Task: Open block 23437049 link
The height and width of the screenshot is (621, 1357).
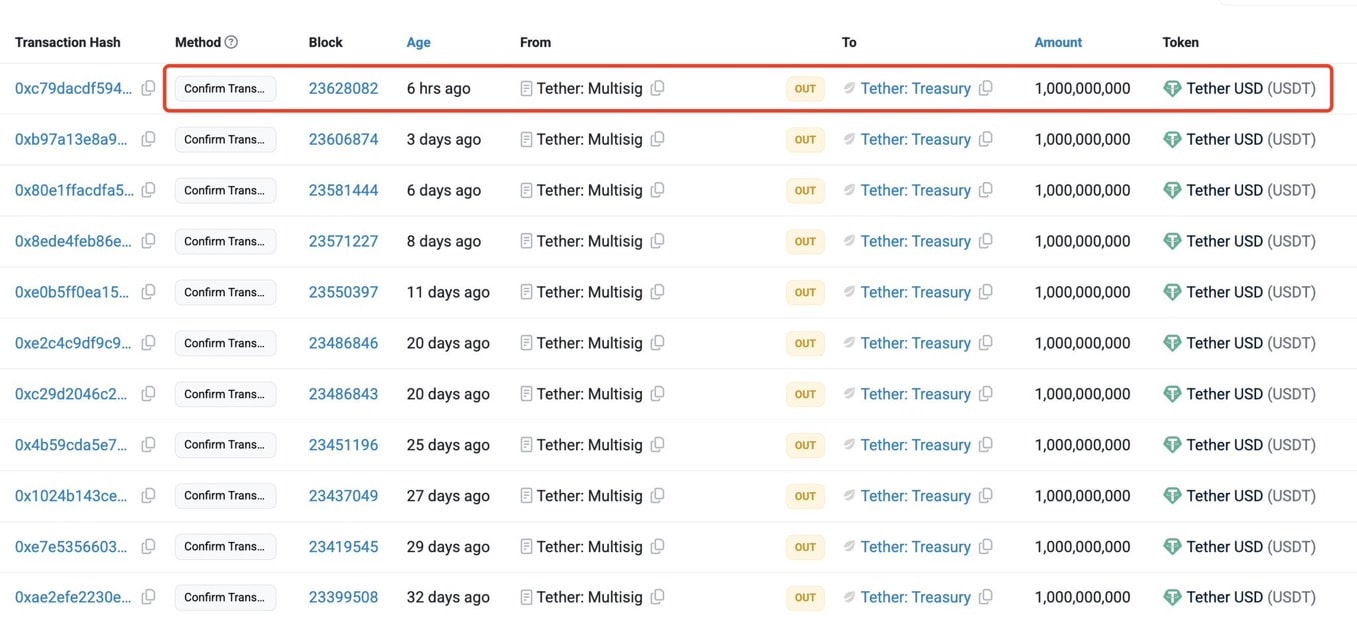Action: (x=343, y=496)
